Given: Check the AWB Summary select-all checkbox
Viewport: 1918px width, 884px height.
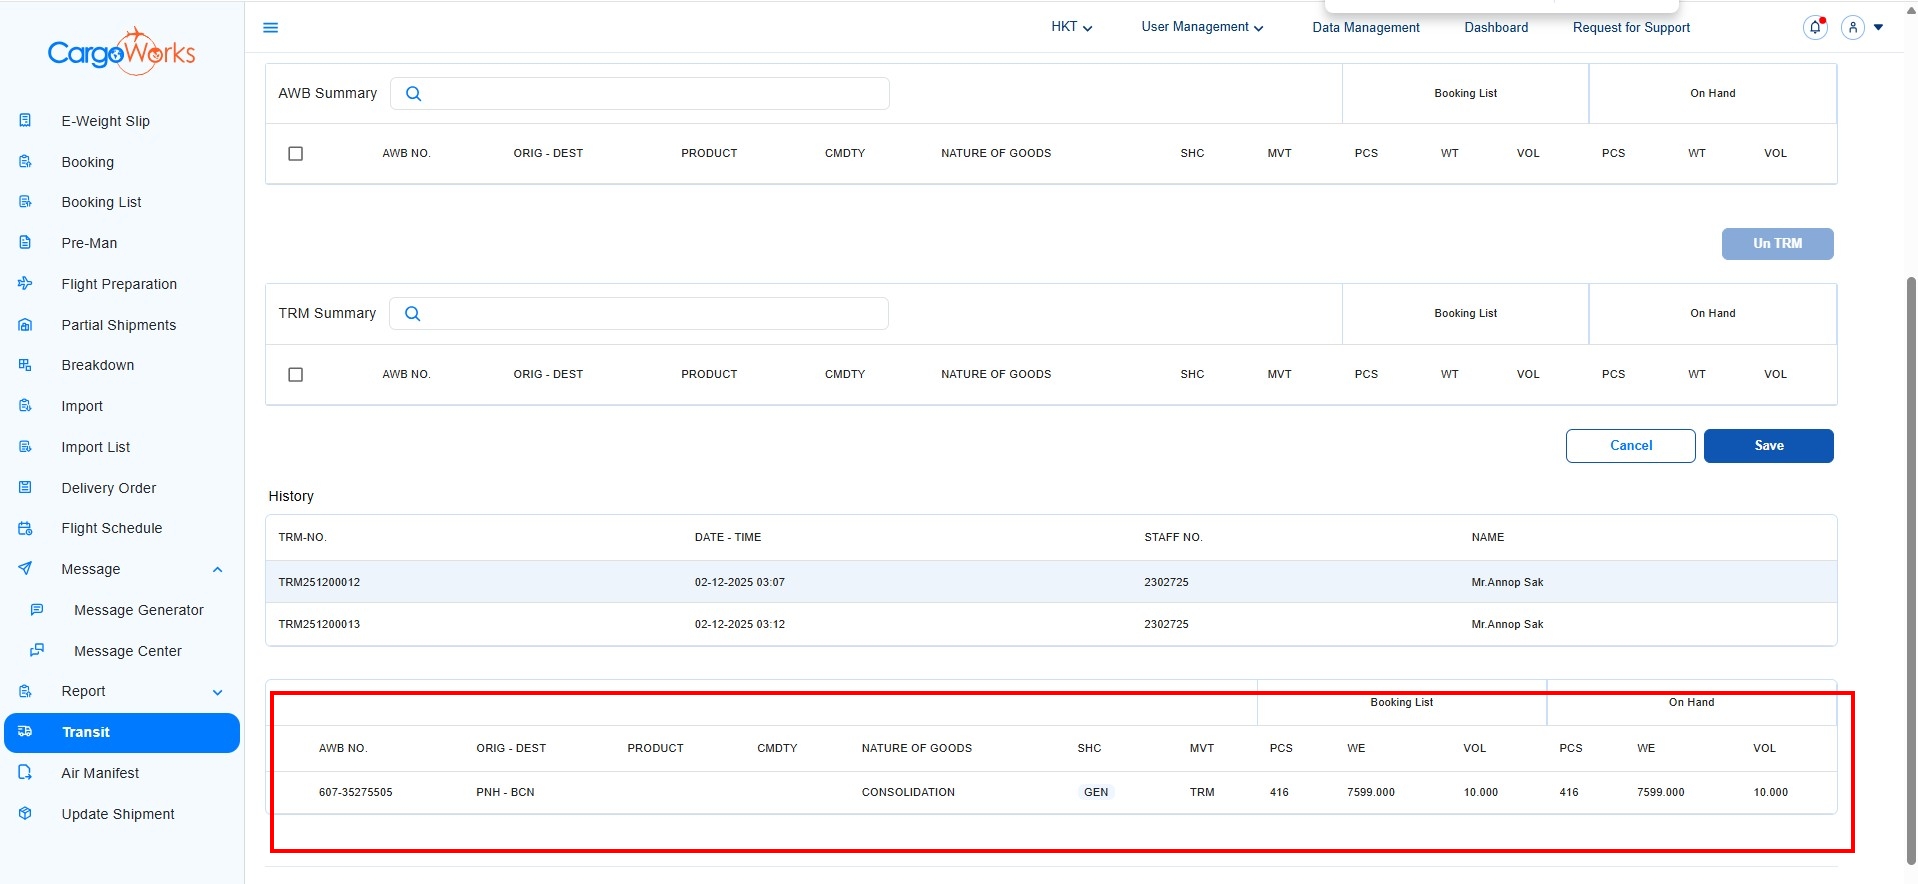Looking at the screenshot, I should coord(295,154).
